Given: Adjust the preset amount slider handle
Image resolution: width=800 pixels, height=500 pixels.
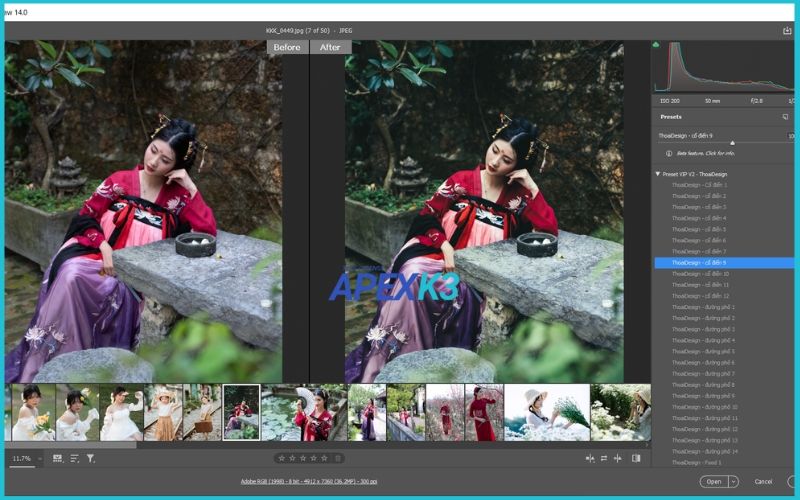Looking at the screenshot, I should click(x=732, y=143).
